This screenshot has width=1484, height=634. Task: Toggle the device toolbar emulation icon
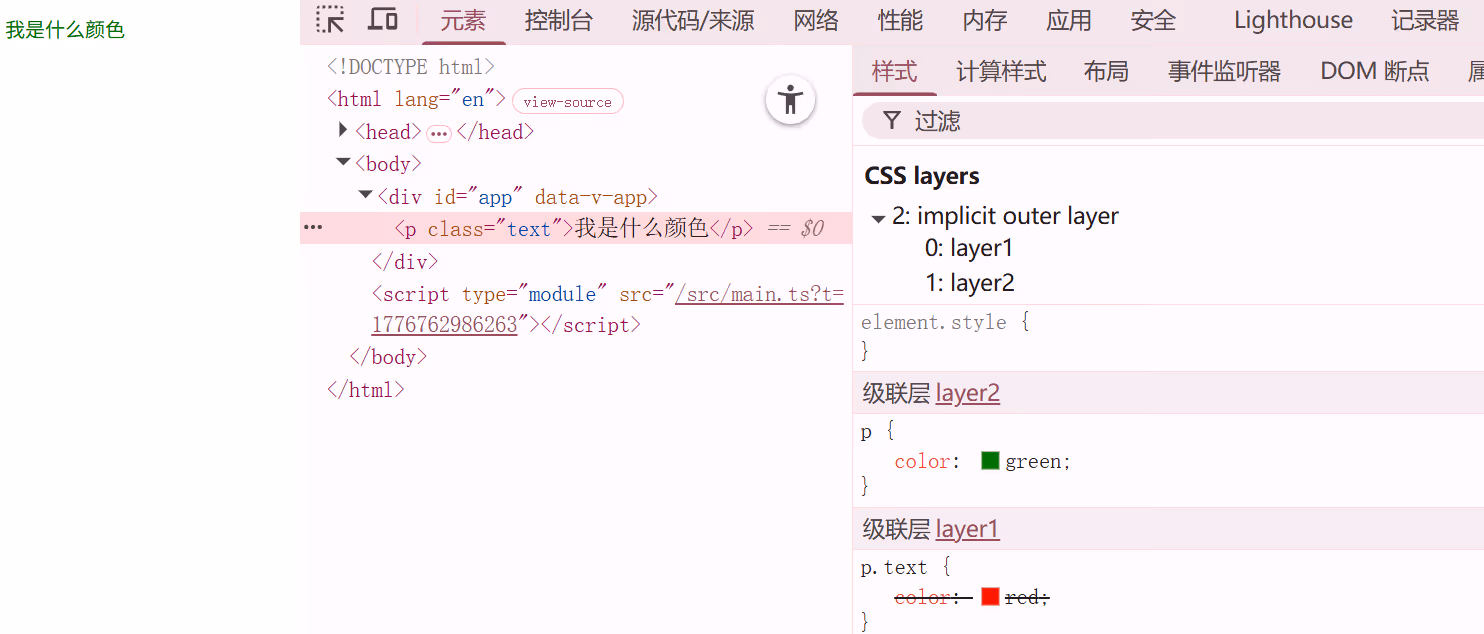383,20
